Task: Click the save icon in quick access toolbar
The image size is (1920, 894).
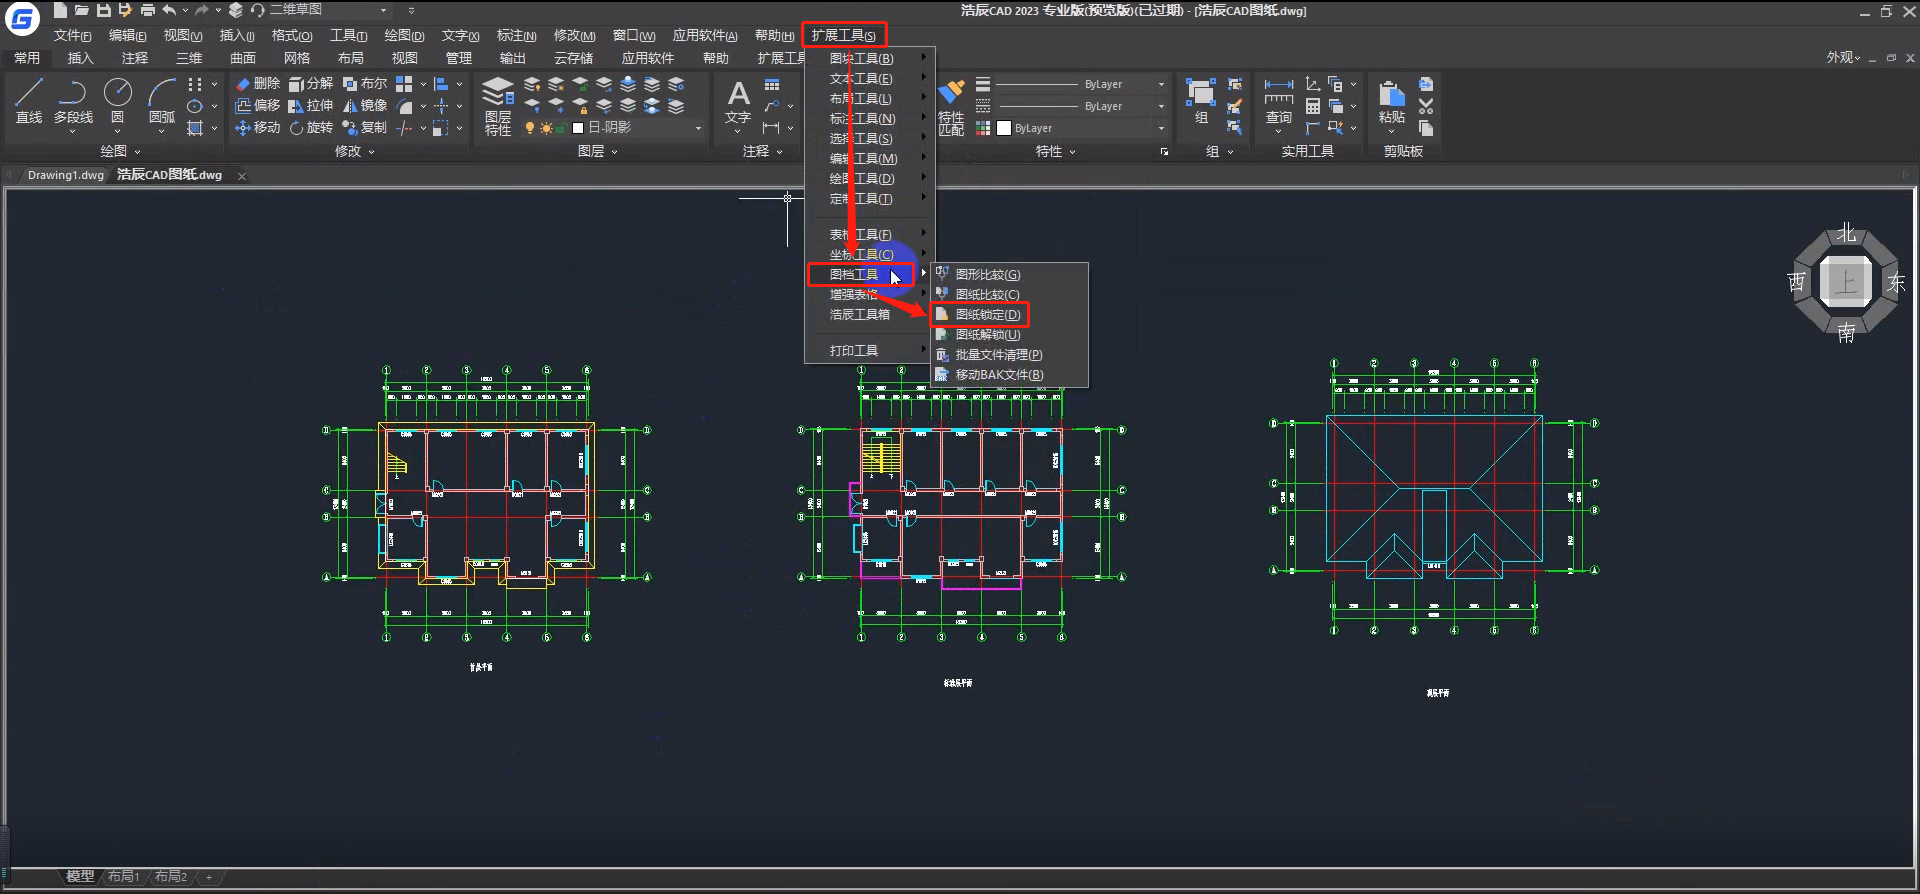Action: [x=103, y=10]
